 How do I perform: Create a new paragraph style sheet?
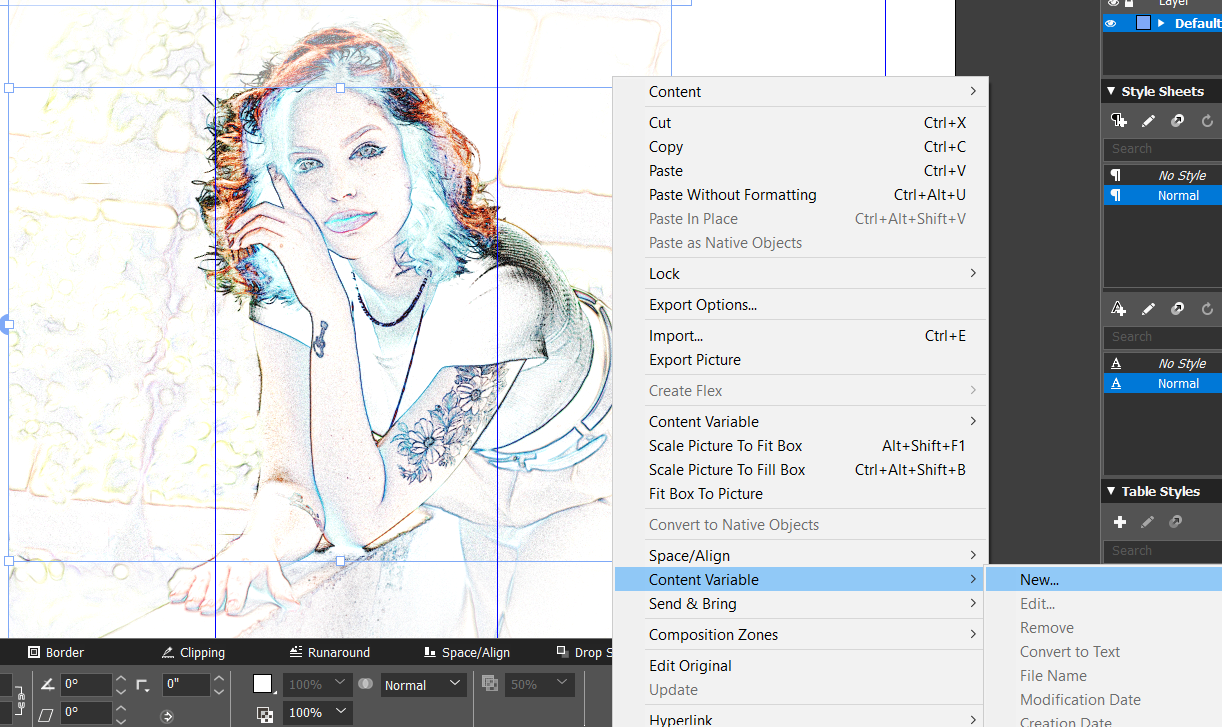[1119, 120]
